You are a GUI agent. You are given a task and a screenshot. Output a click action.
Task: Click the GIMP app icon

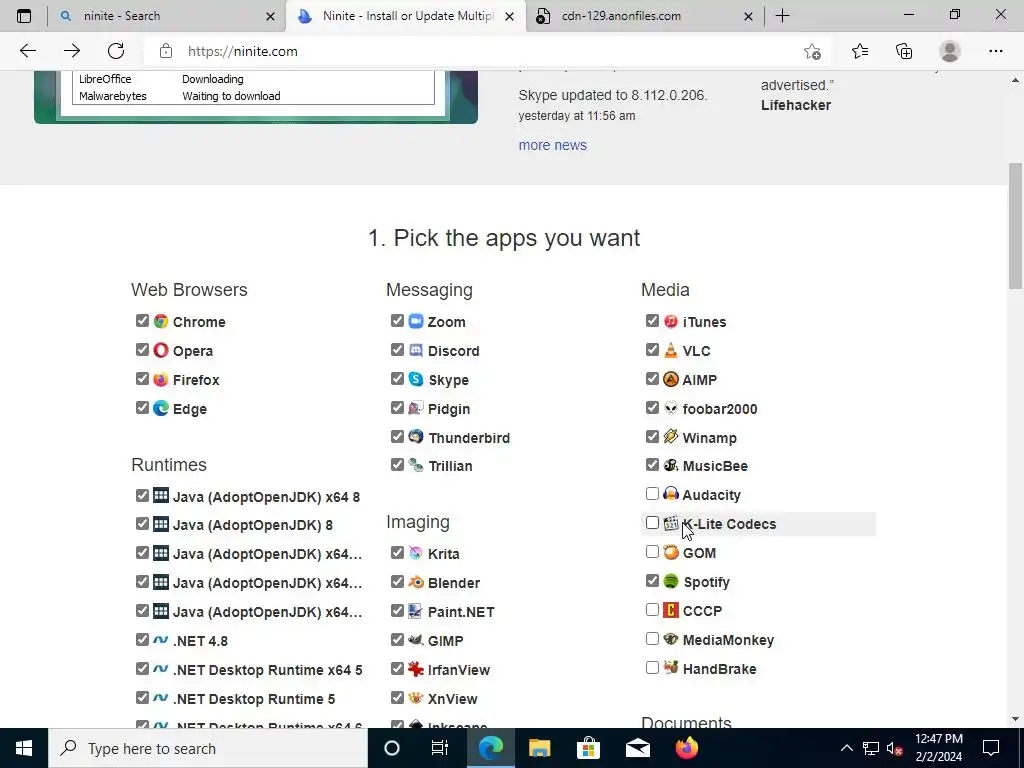416,640
